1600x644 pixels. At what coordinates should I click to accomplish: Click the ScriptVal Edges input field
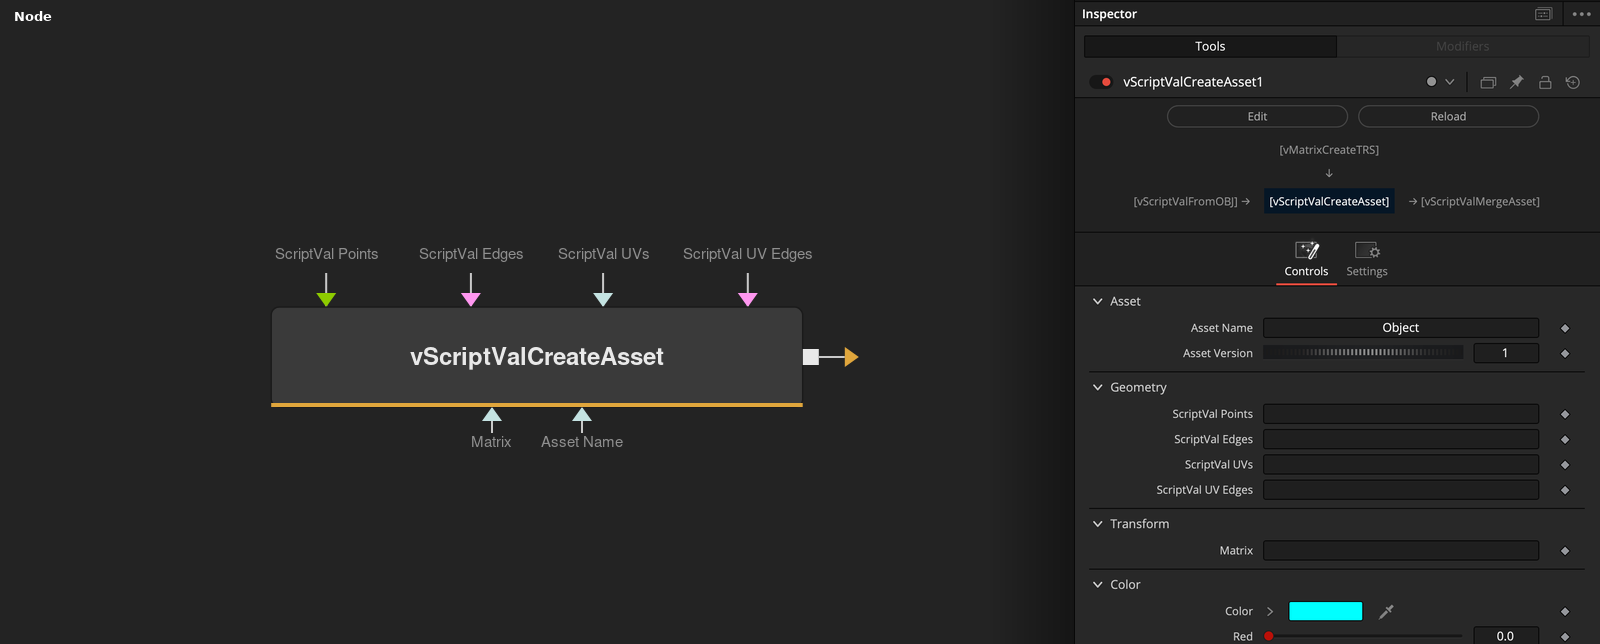pyautogui.click(x=1401, y=439)
